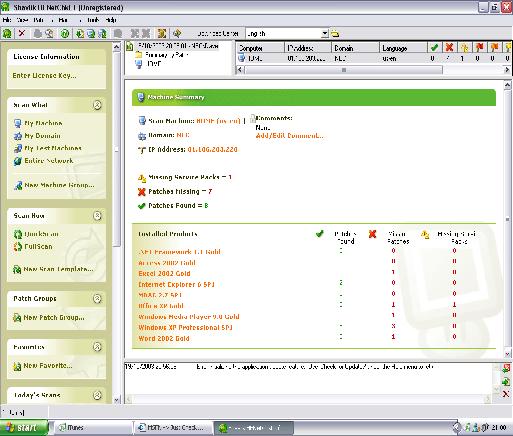
Task: Open Access 2002 Gold product
Action: [167, 263]
